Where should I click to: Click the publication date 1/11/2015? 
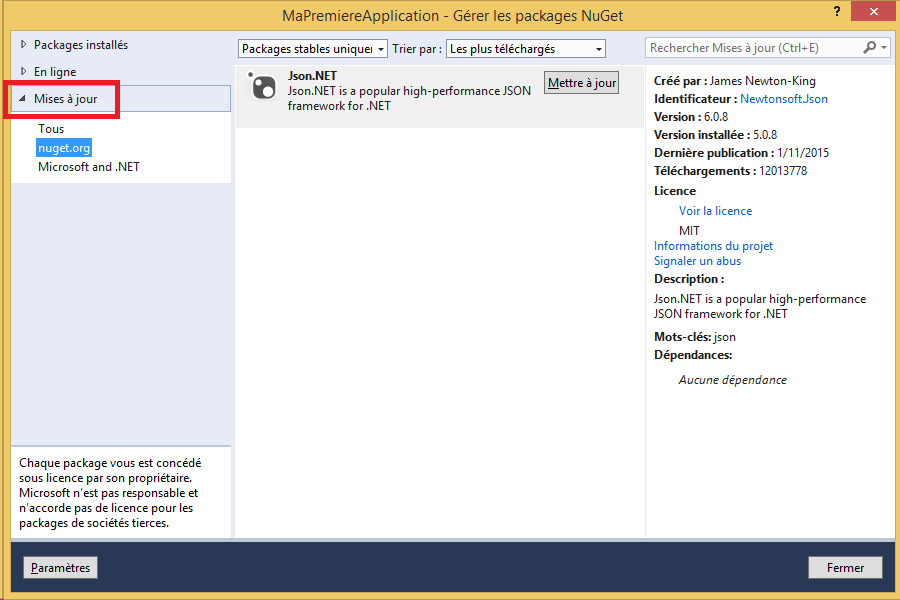(x=803, y=153)
